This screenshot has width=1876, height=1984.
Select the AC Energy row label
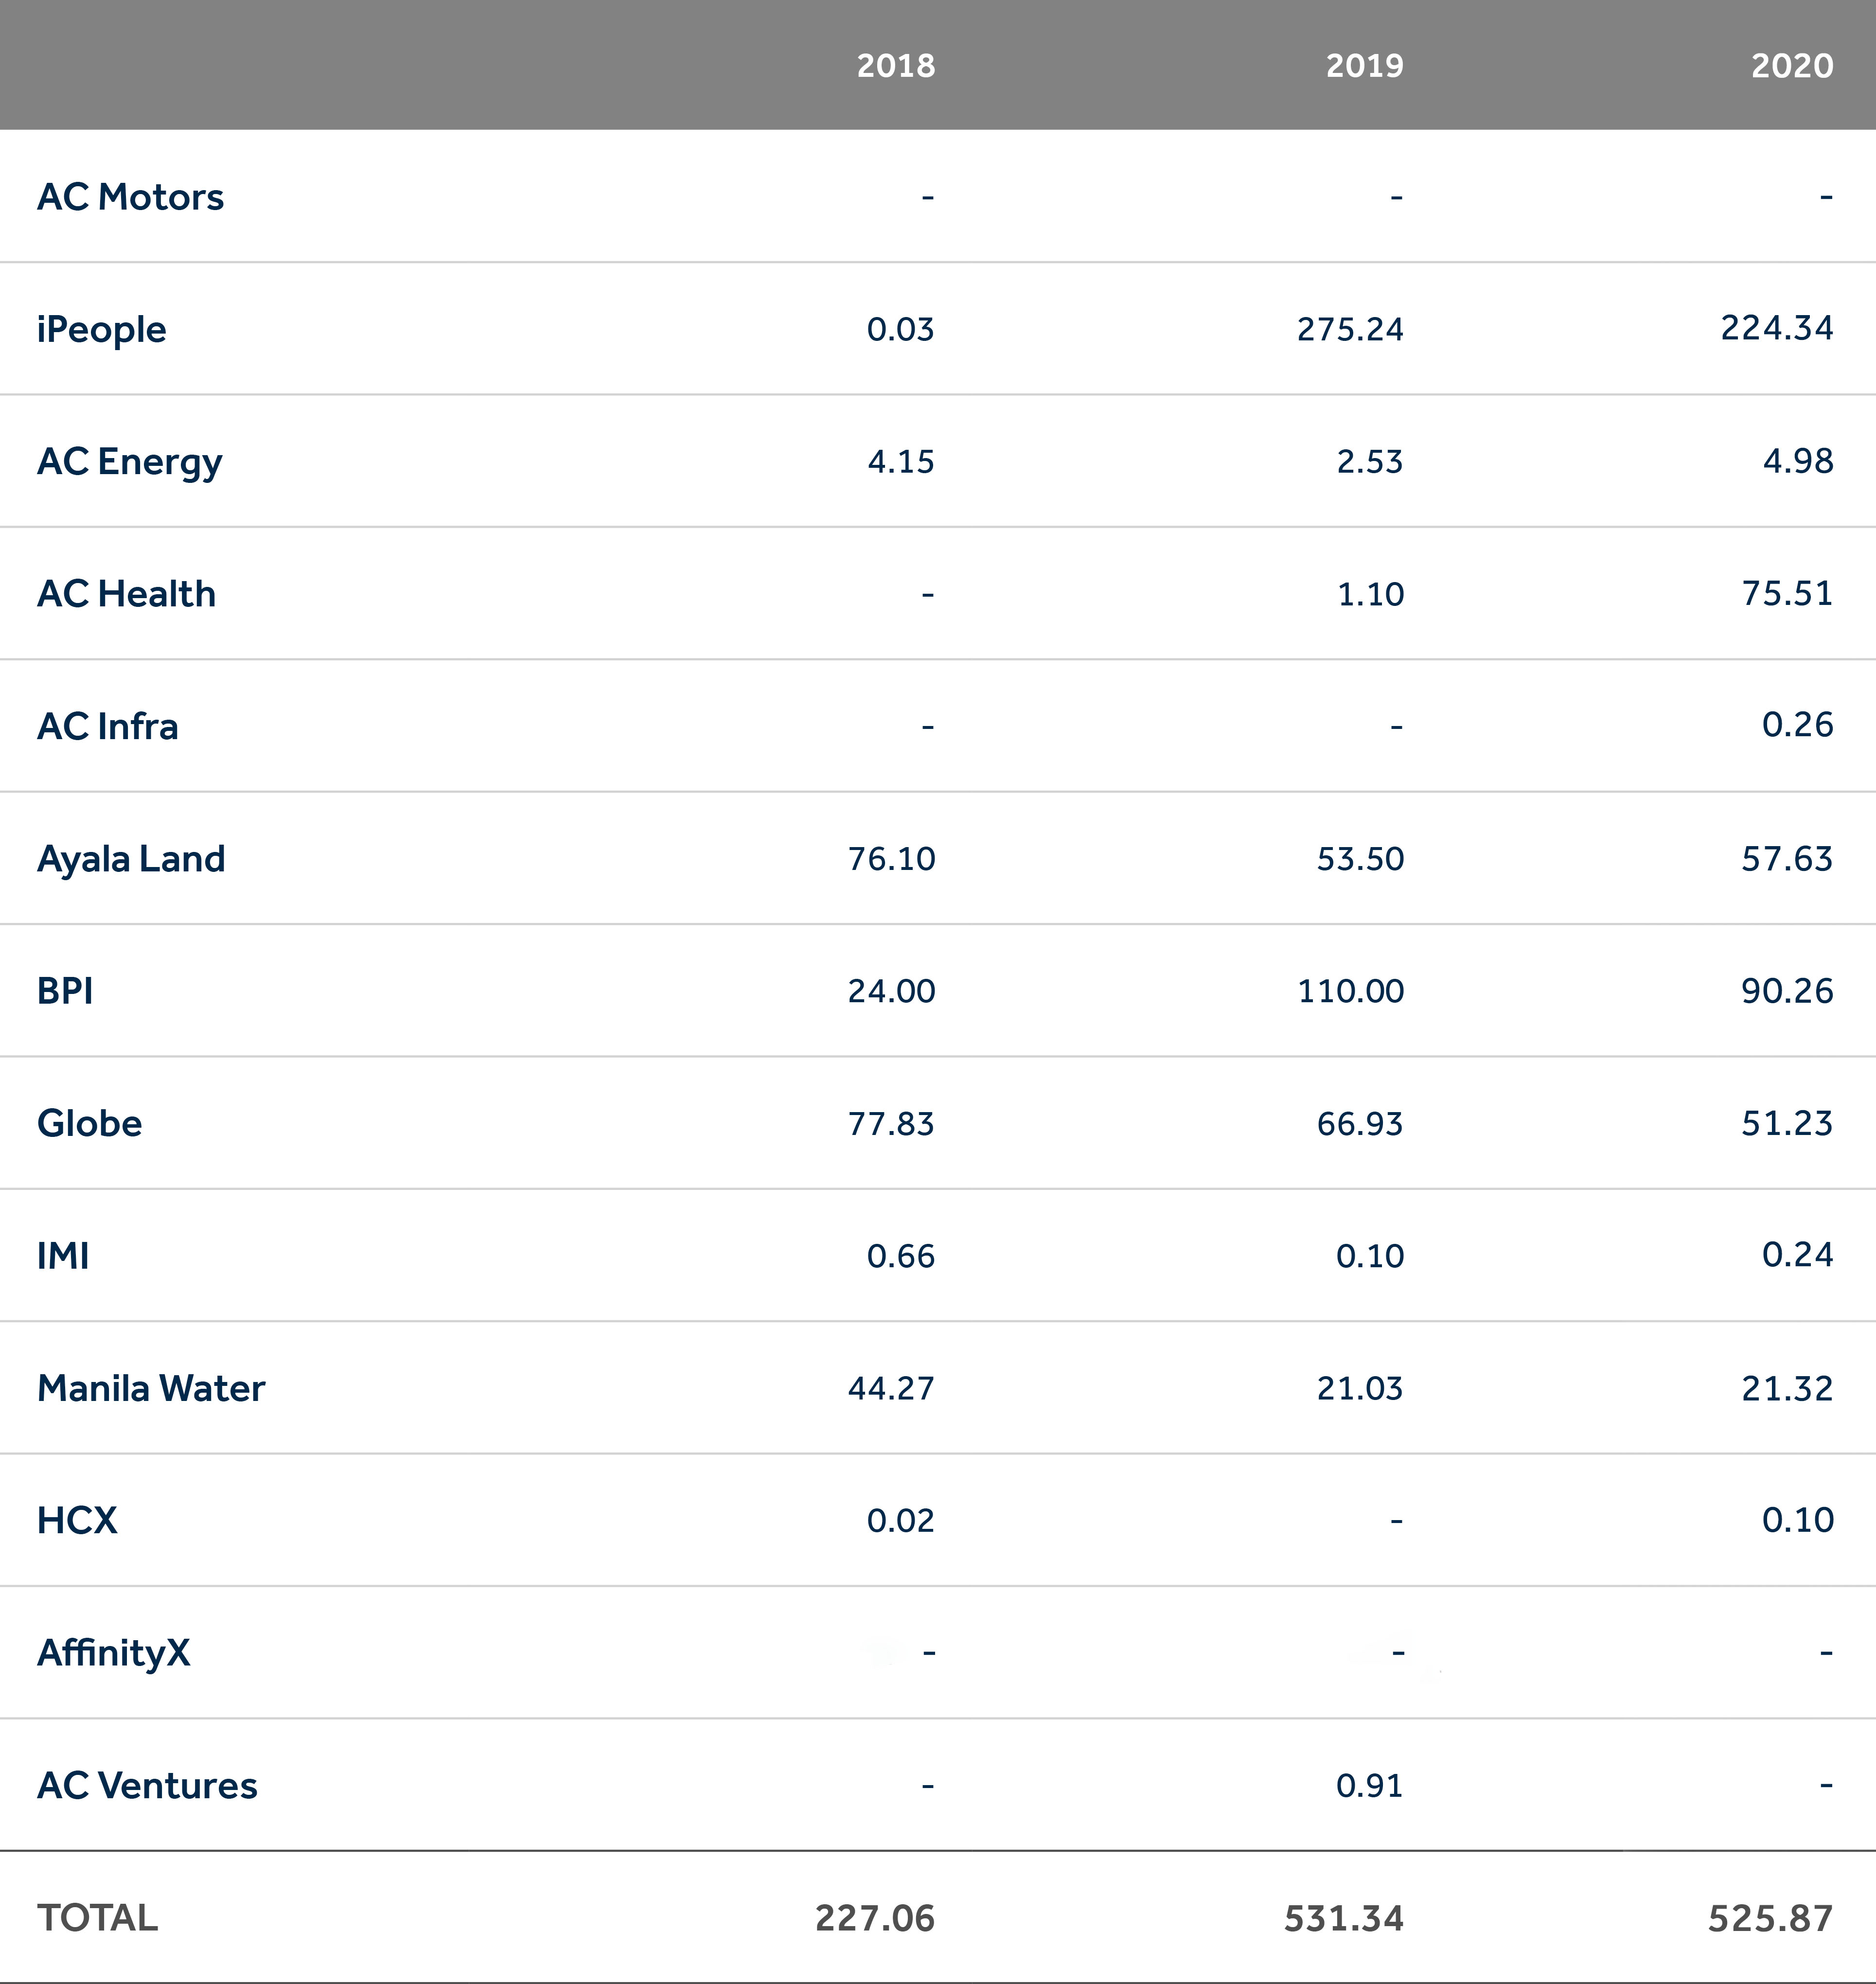click(129, 461)
